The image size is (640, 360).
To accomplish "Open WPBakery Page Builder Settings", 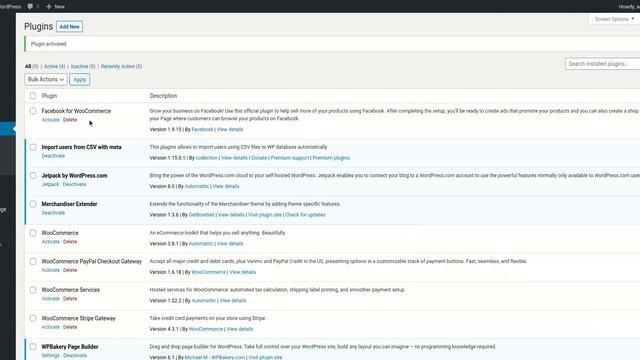I will tap(51, 356).
